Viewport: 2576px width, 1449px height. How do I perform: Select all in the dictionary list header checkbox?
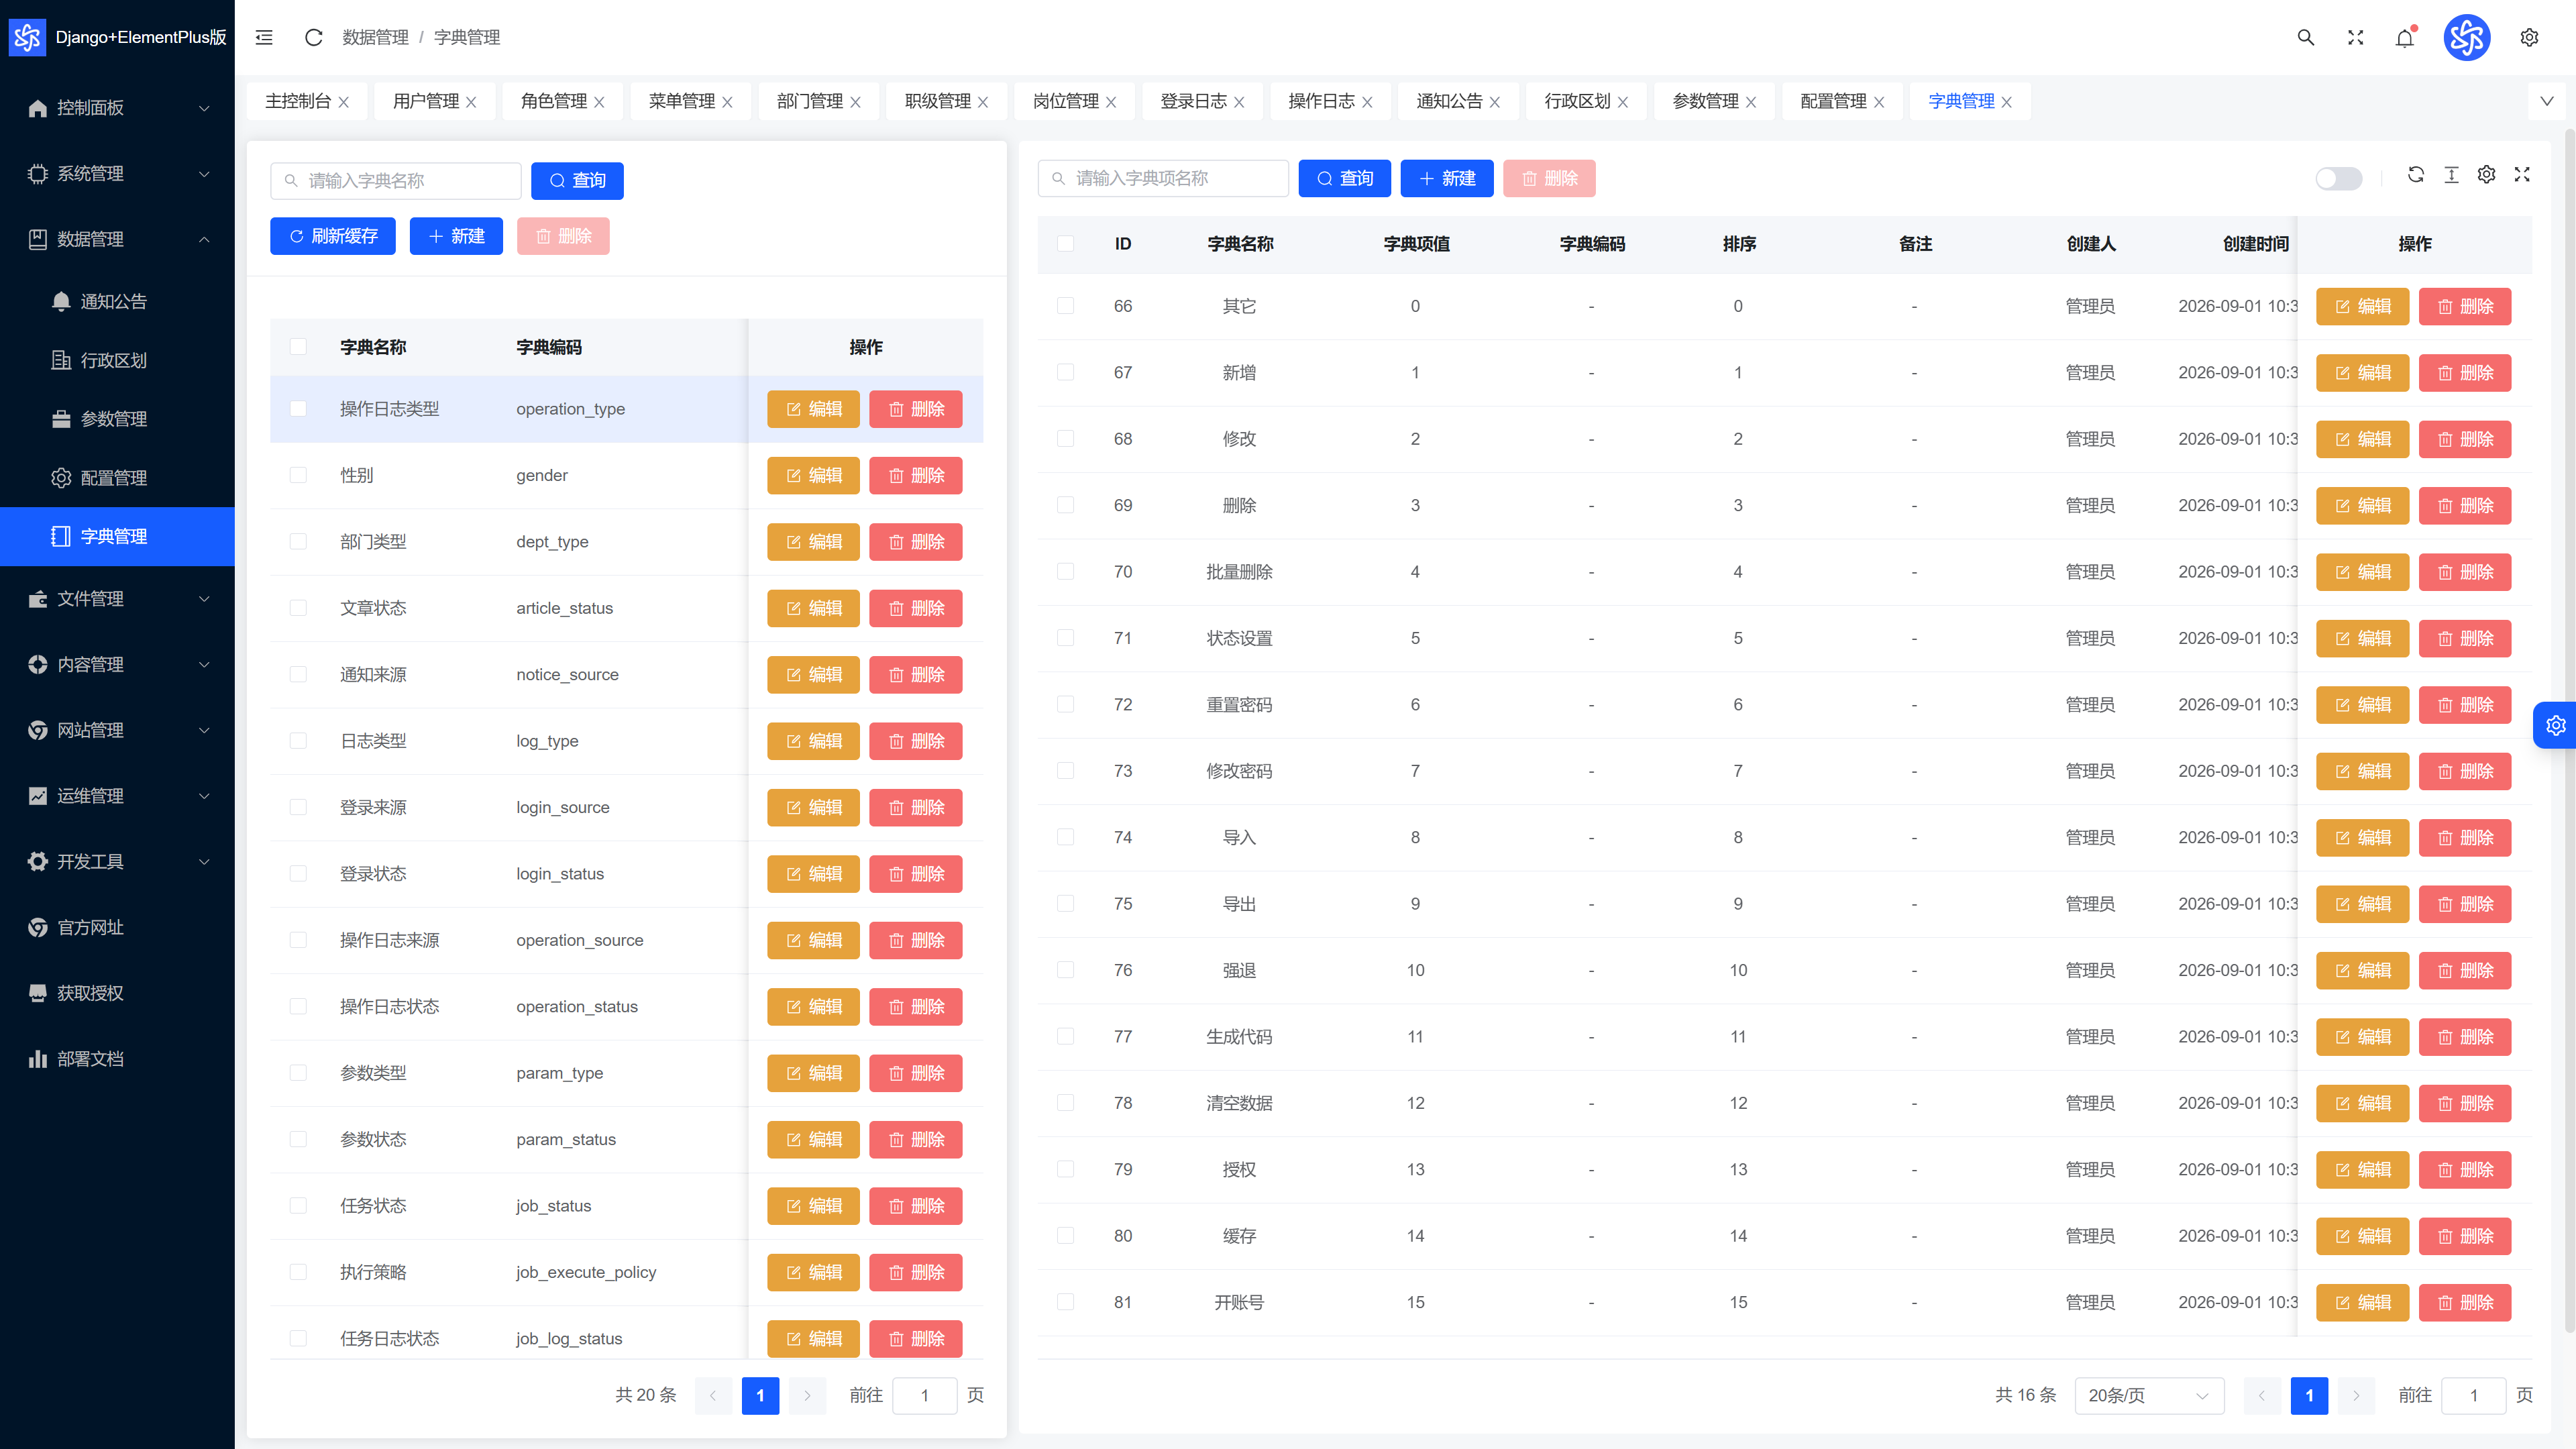pyautogui.click(x=298, y=347)
